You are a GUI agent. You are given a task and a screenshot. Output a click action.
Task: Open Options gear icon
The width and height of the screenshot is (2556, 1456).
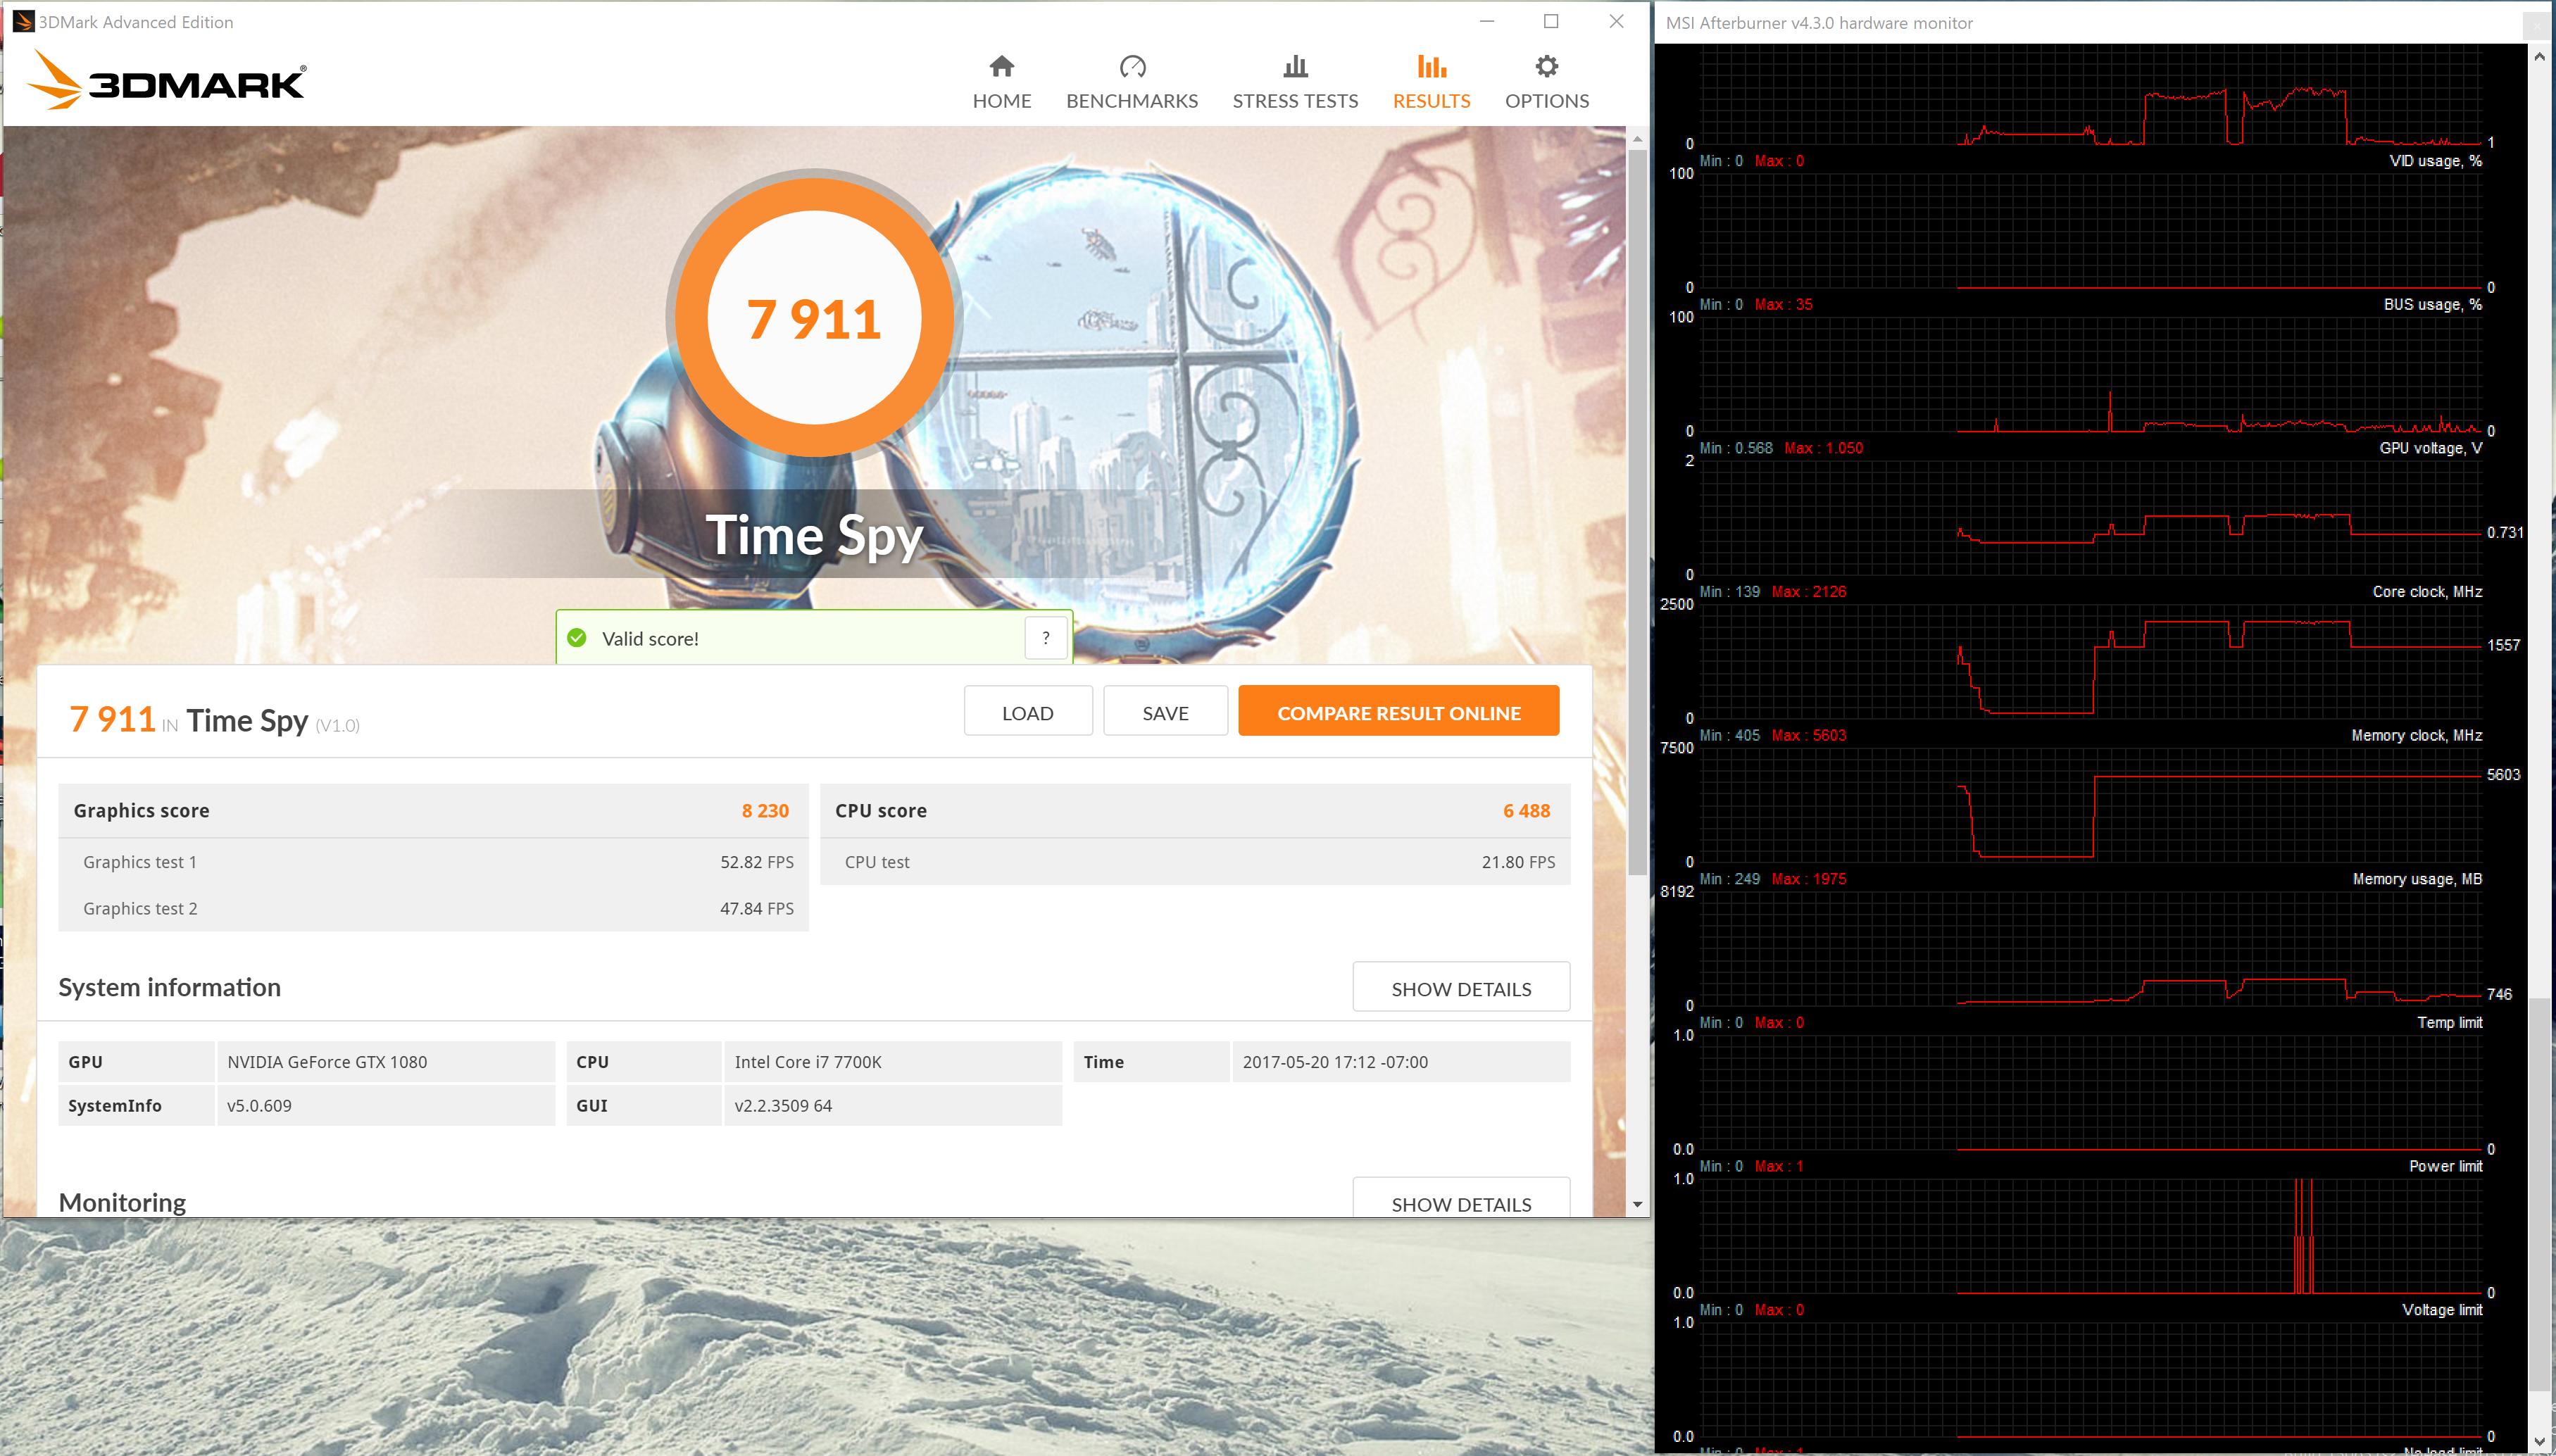coord(1546,67)
